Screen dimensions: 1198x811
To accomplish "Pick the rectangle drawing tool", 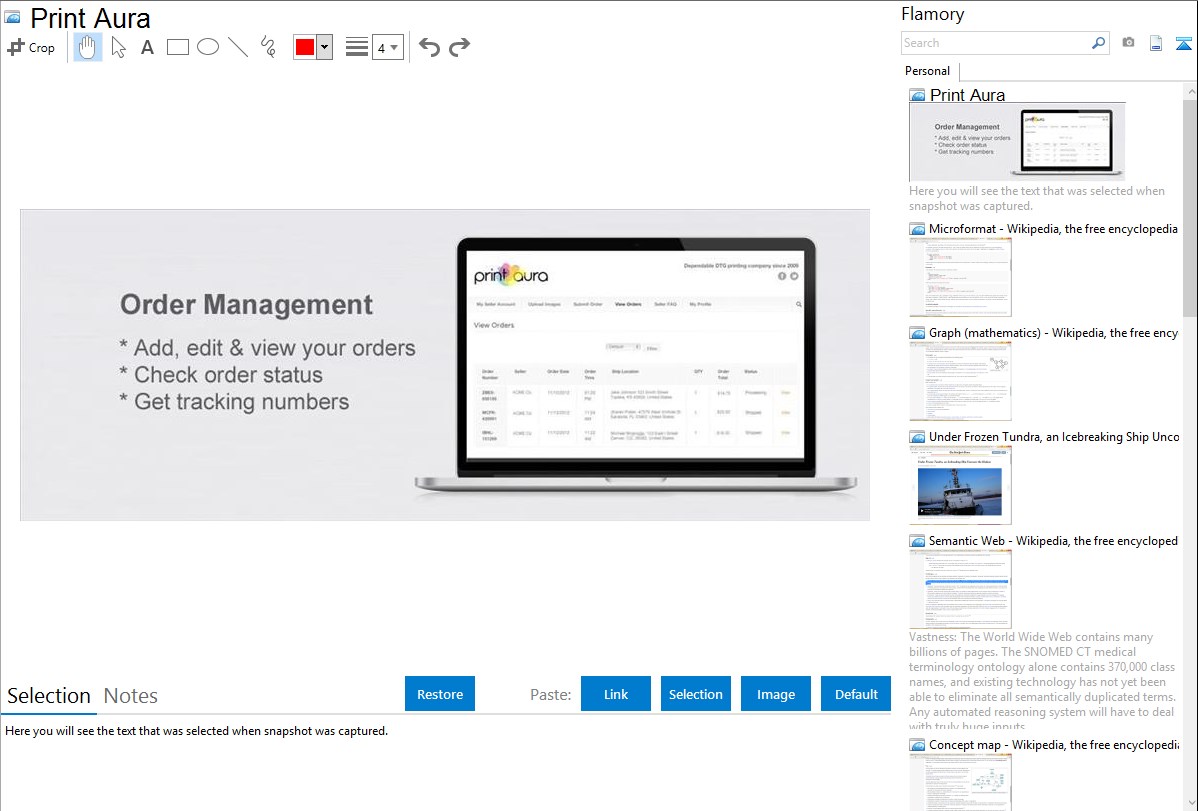I will (177, 47).
